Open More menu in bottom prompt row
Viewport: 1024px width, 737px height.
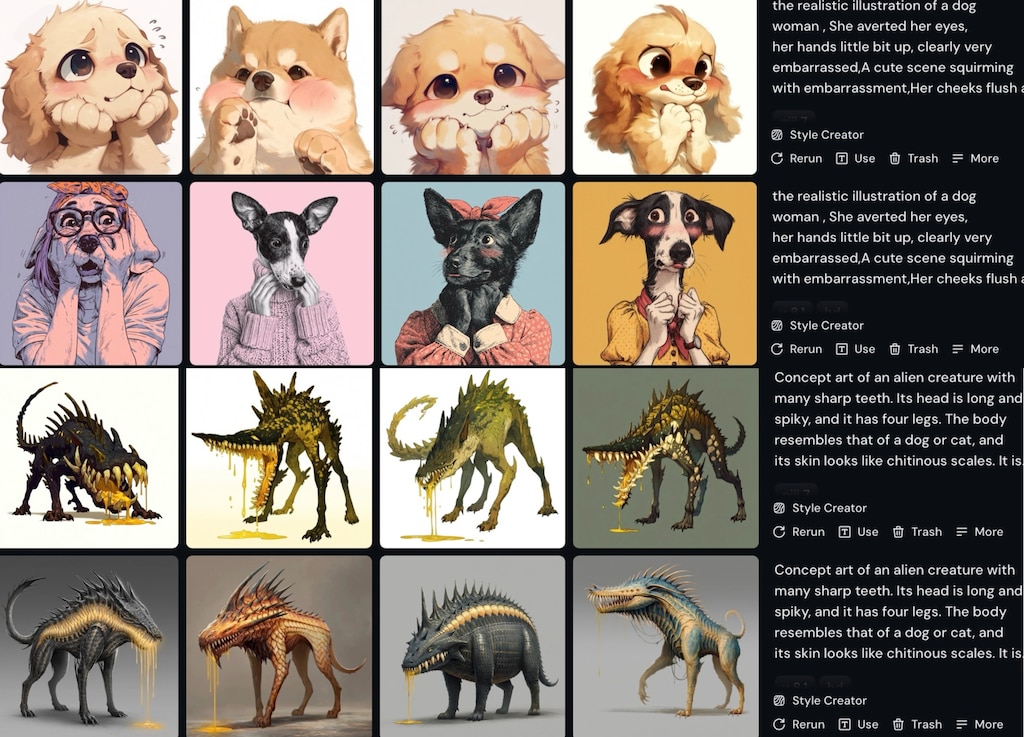click(x=979, y=725)
